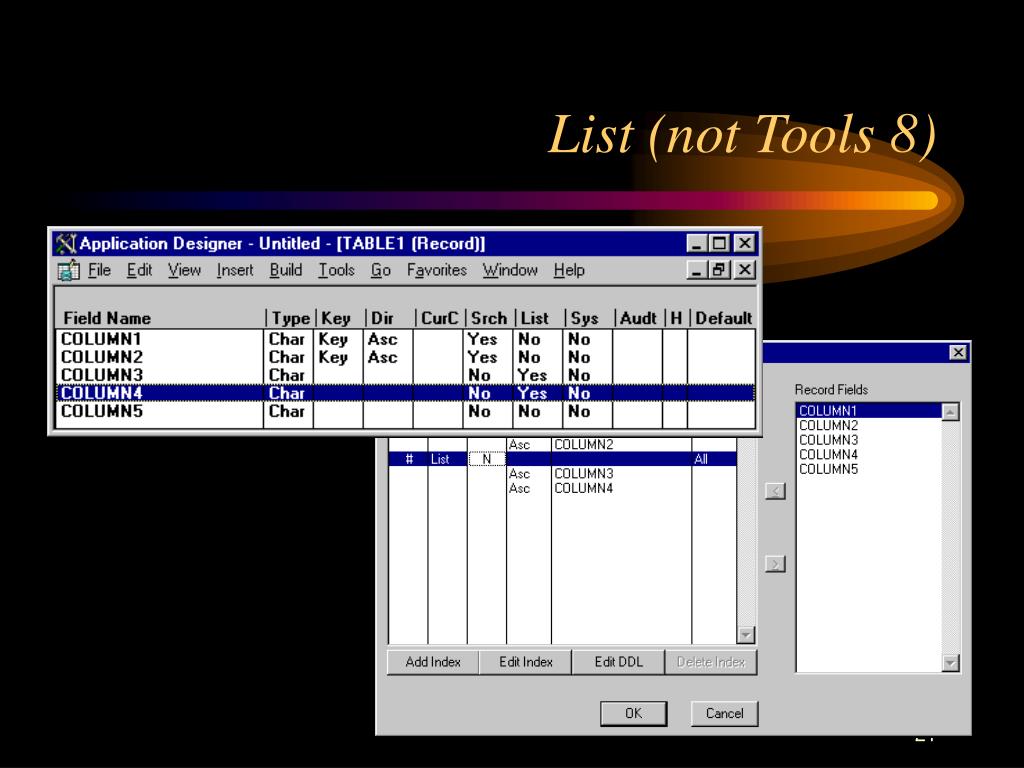
Task: Click the Record Fields list scroll-down arrow
Action: point(950,663)
